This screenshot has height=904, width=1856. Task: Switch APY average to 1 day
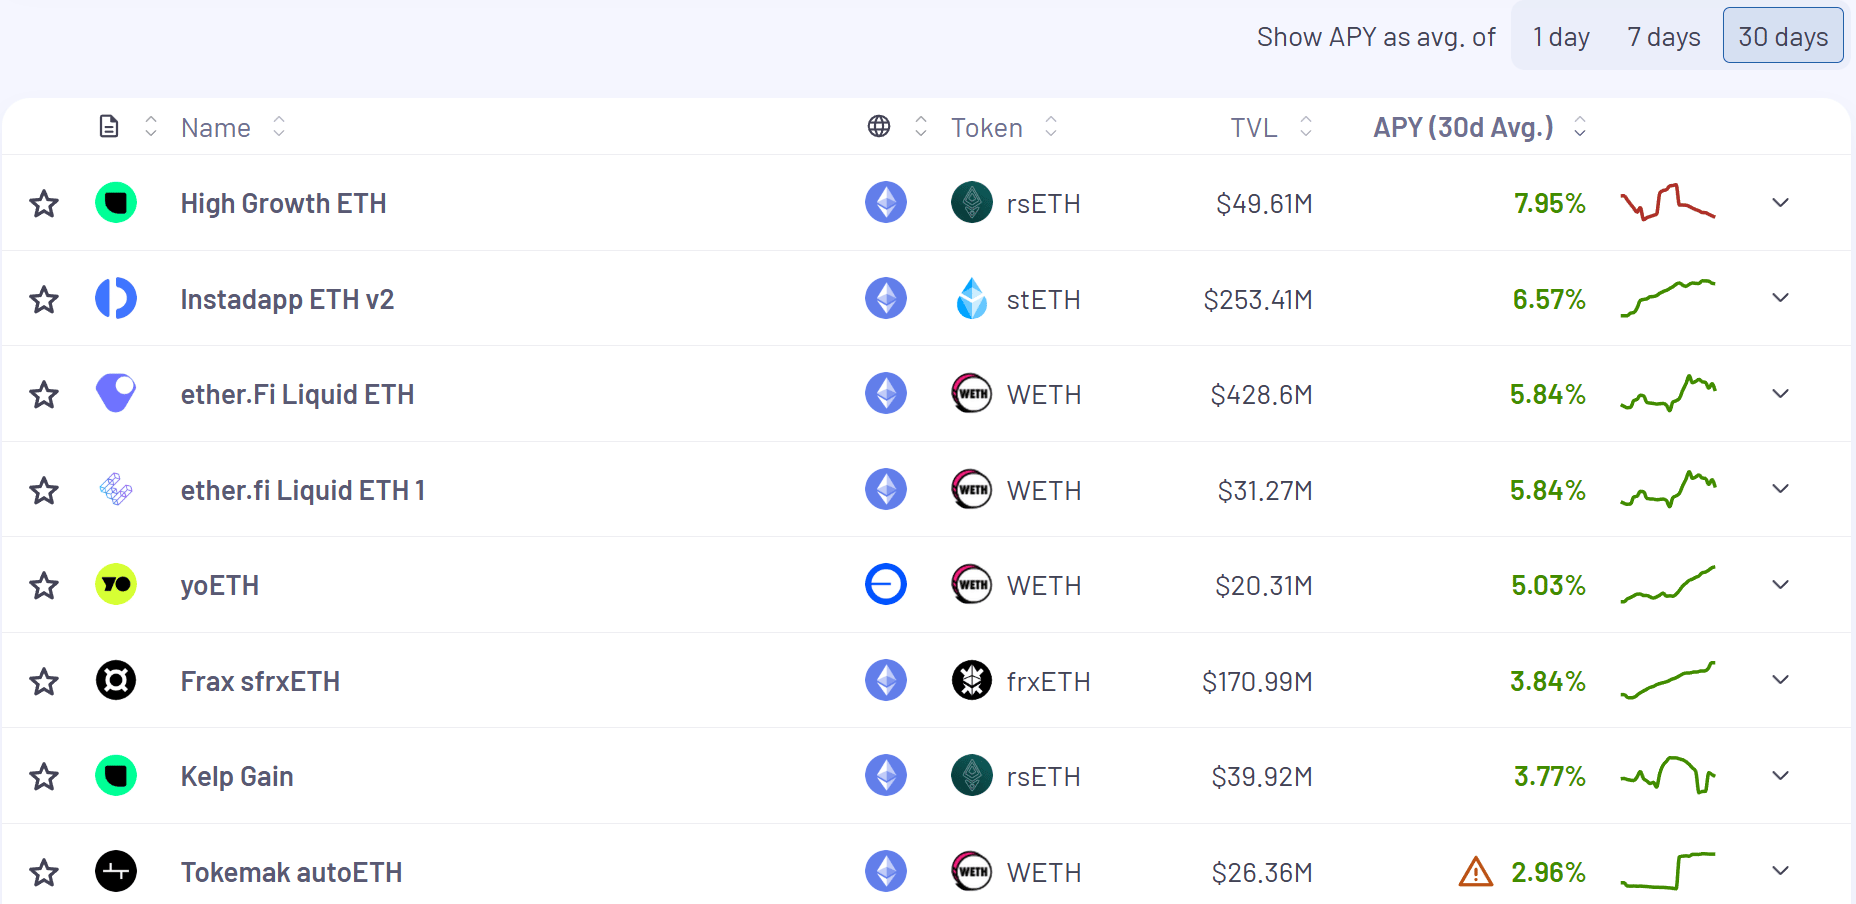pos(1561,37)
